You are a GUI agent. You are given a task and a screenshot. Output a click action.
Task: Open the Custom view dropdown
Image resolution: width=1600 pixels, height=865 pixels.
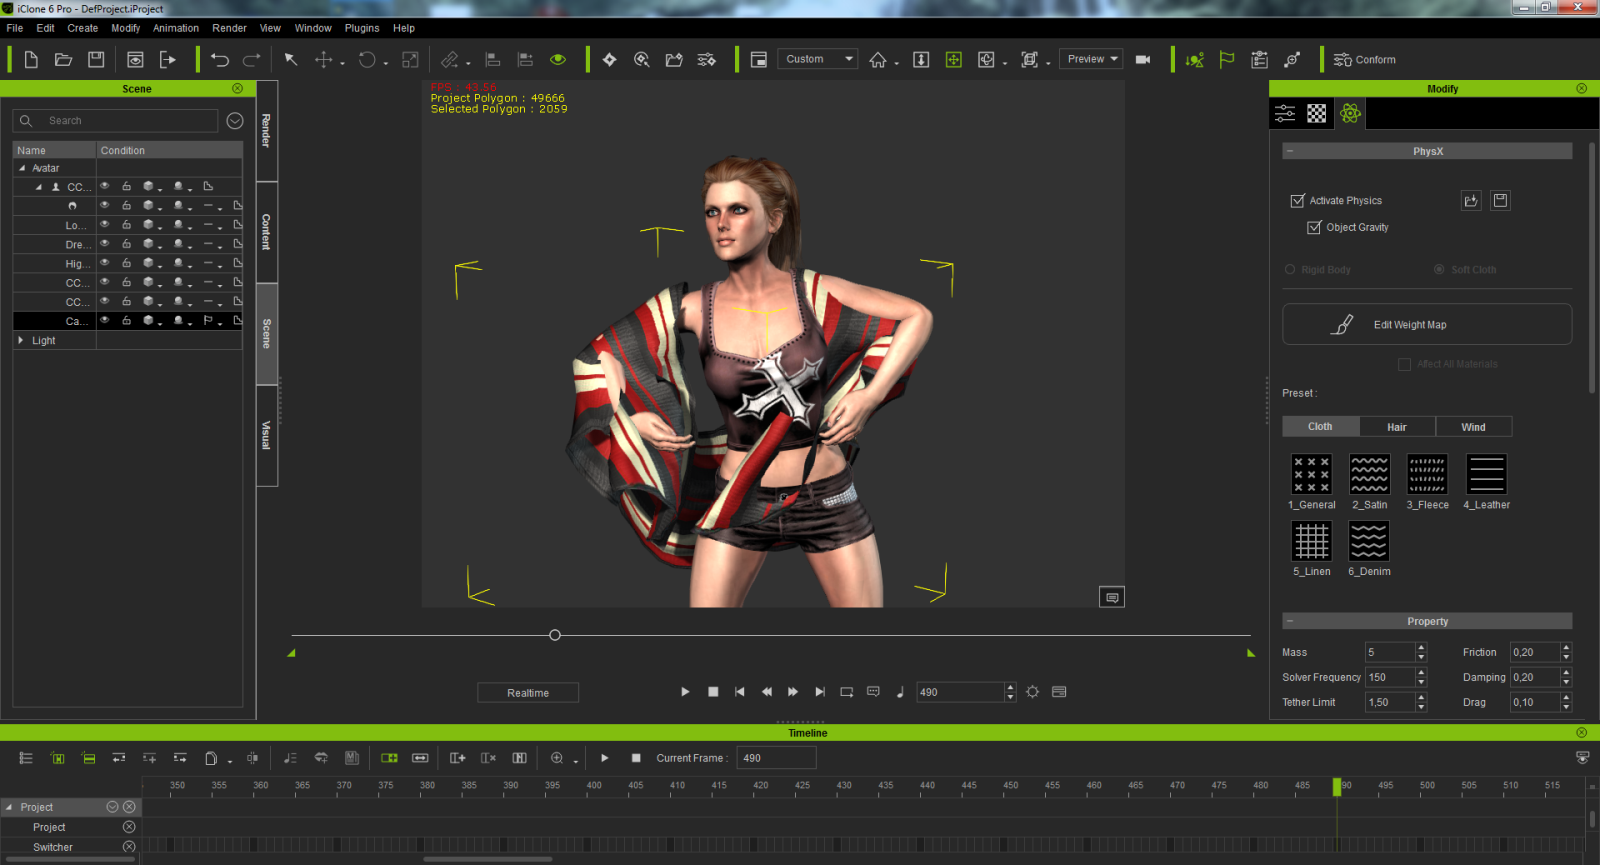tap(818, 59)
